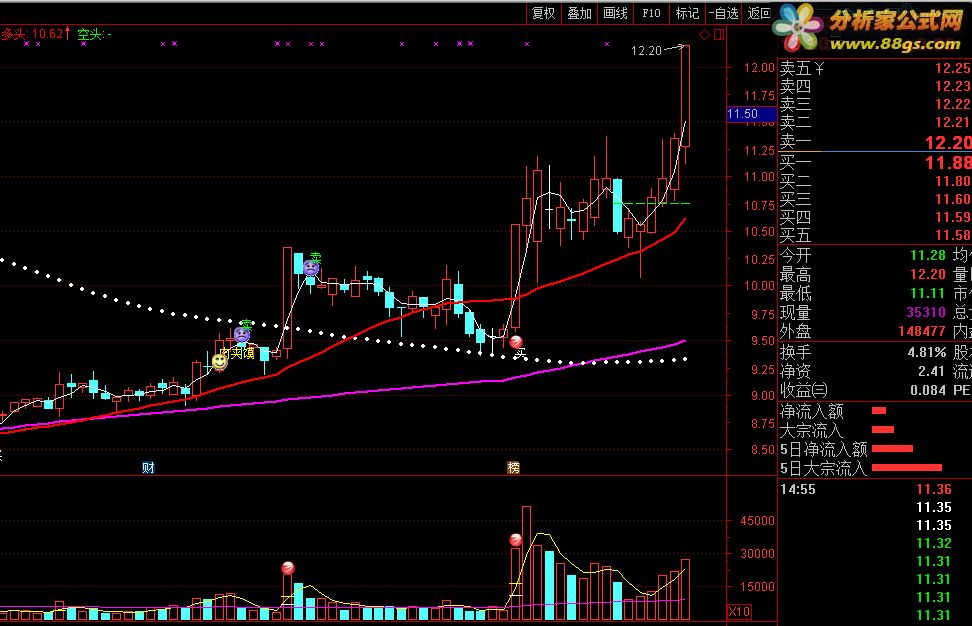The height and width of the screenshot is (626, 972).
Task: Click the 财 info marker at chart bottom
Action: tap(148, 467)
